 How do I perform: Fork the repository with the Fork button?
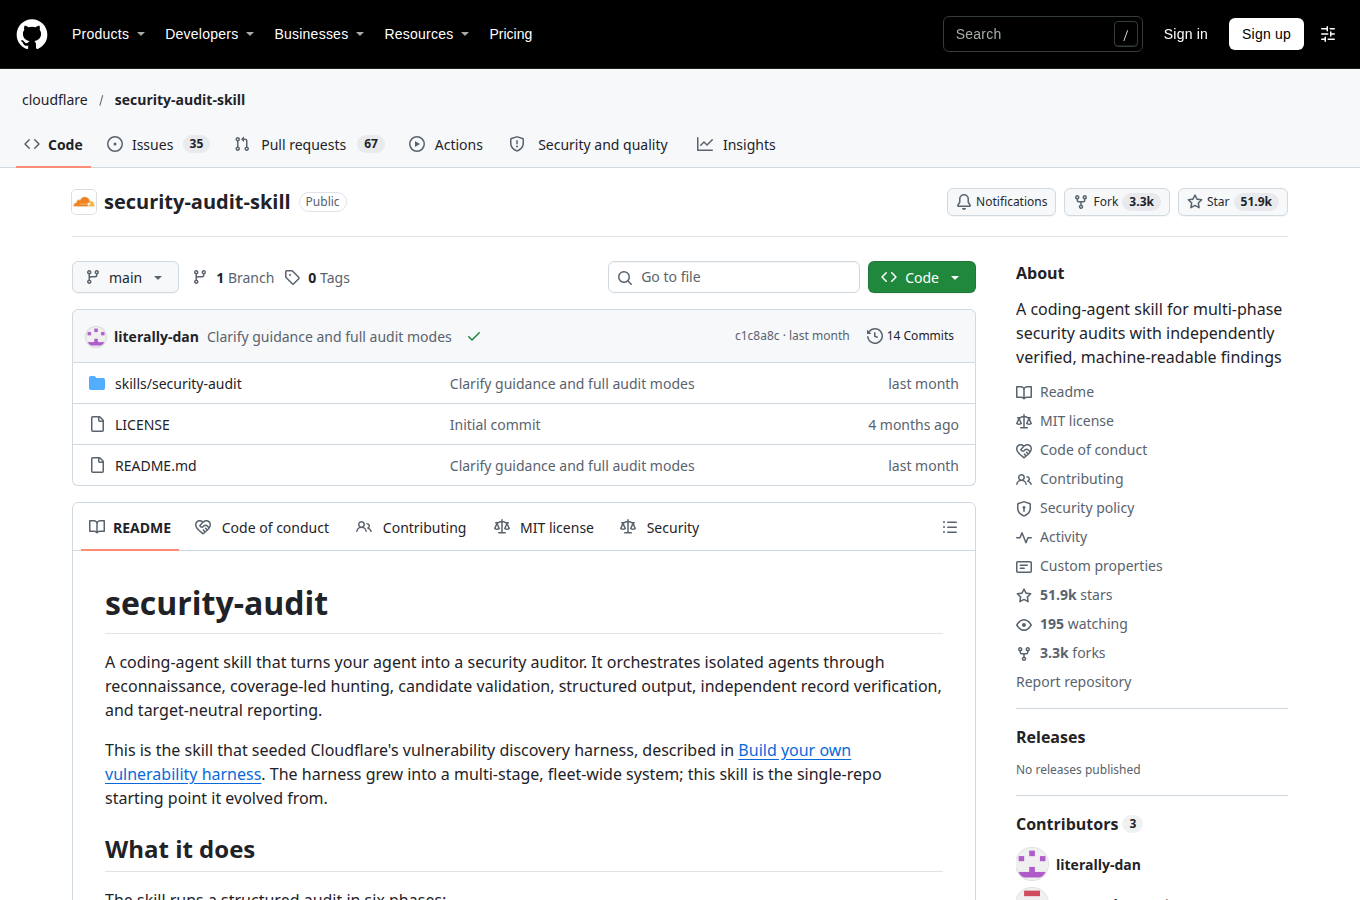pyautogui.click(x=1116, y=202)
